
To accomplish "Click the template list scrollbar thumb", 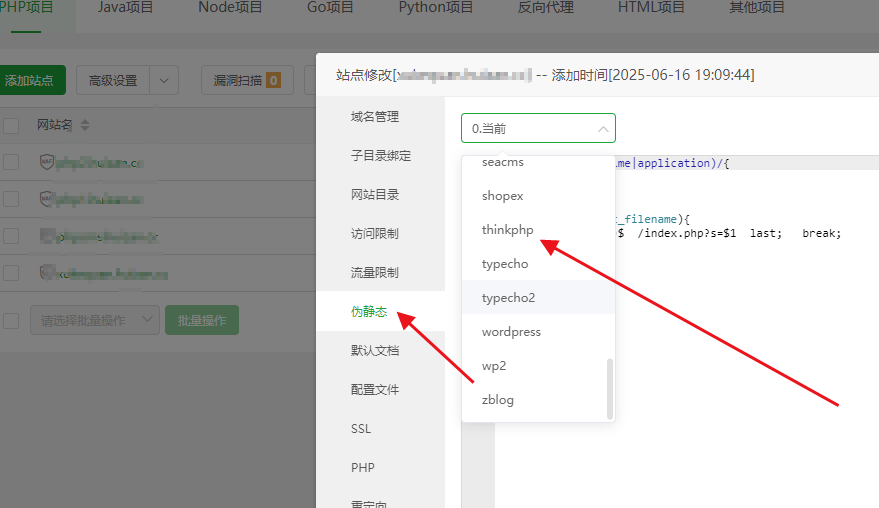I will 608,388.
